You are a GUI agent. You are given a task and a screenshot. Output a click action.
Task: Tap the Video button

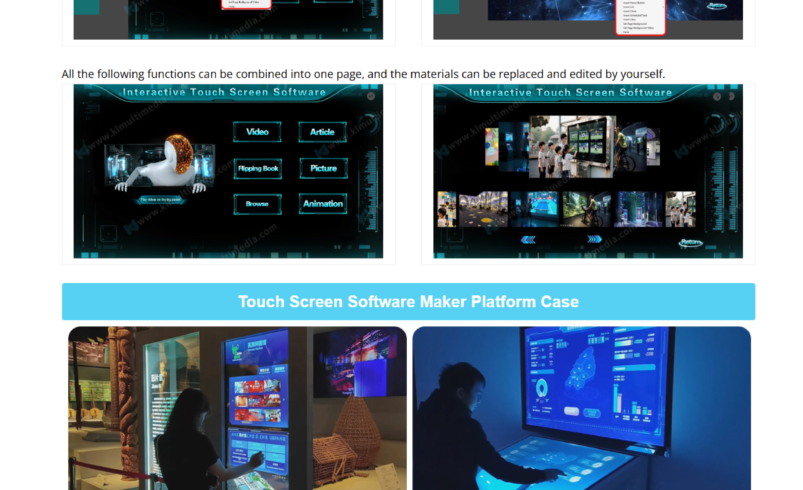coord(257,132)
